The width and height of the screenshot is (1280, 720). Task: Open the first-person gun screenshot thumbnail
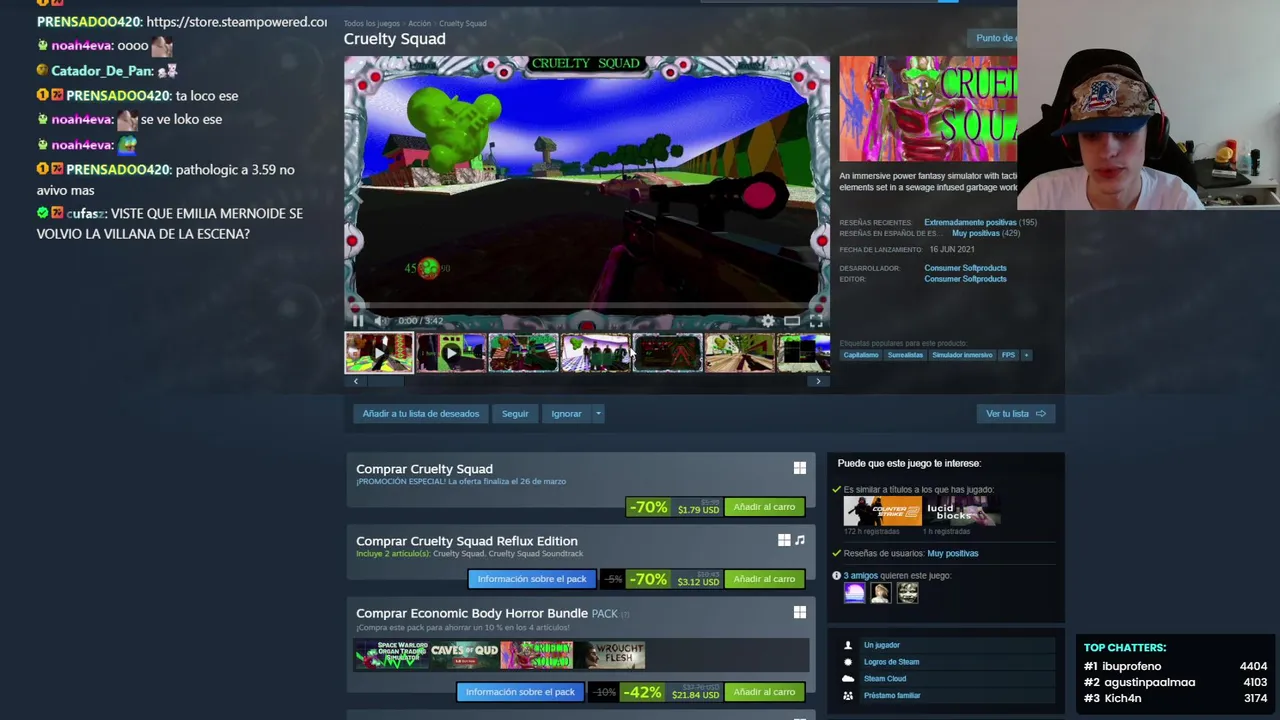click(739, 353)
